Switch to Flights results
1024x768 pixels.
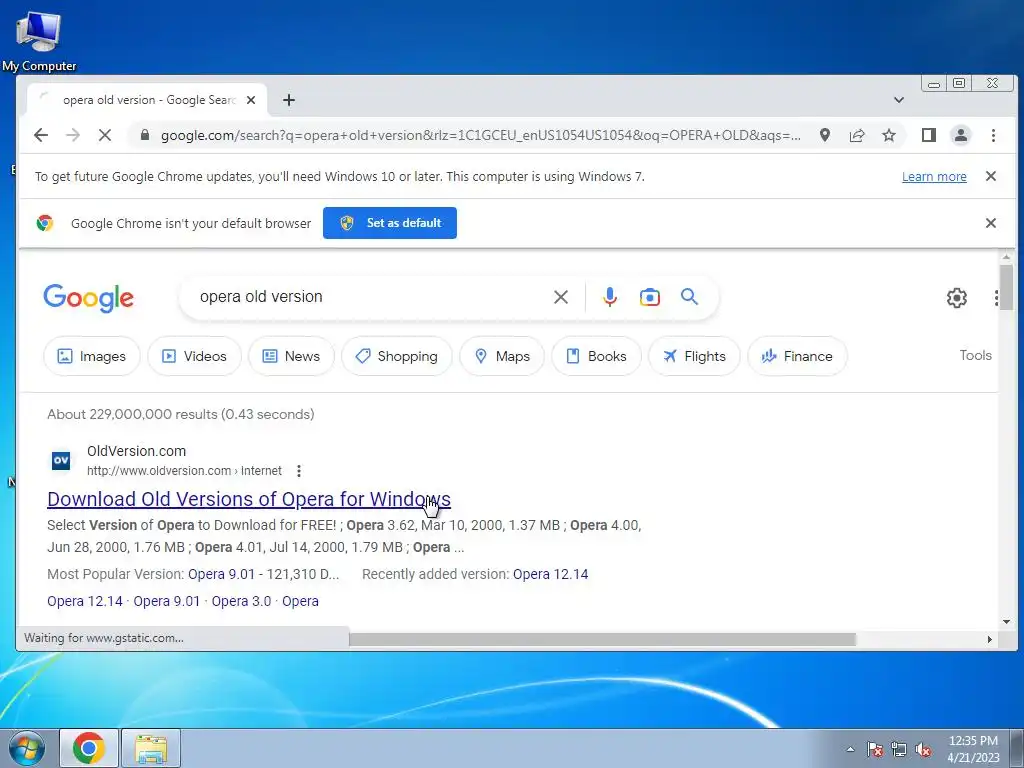tap(694, 356)
